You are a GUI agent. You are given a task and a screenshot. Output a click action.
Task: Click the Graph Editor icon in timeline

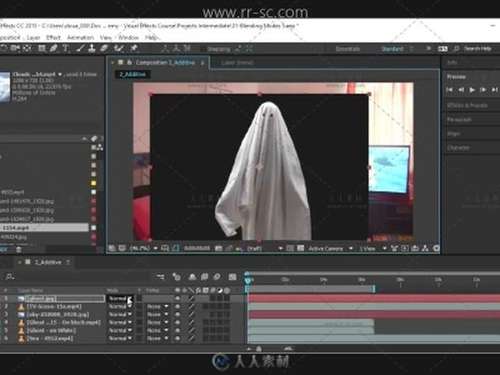[233, 277]
